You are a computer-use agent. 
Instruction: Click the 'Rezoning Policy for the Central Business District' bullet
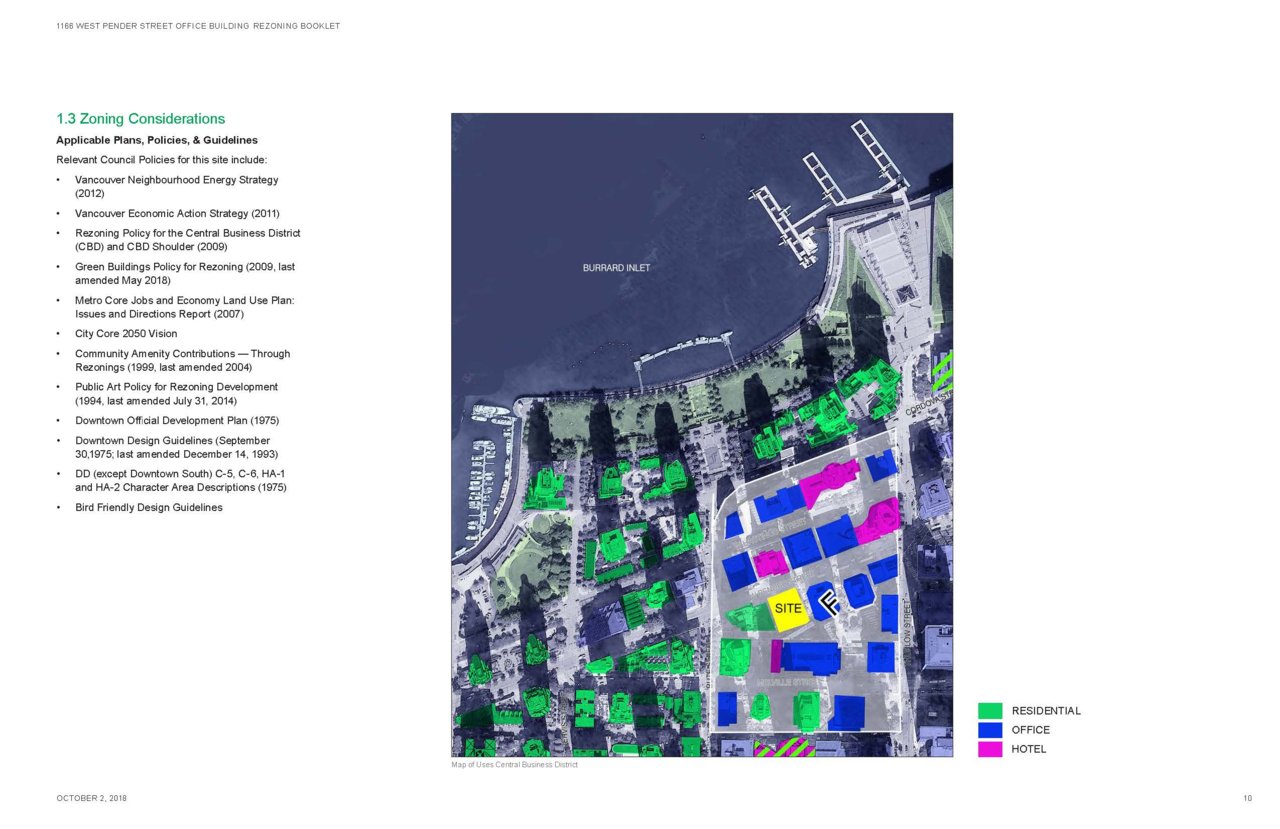click(187, 240)
